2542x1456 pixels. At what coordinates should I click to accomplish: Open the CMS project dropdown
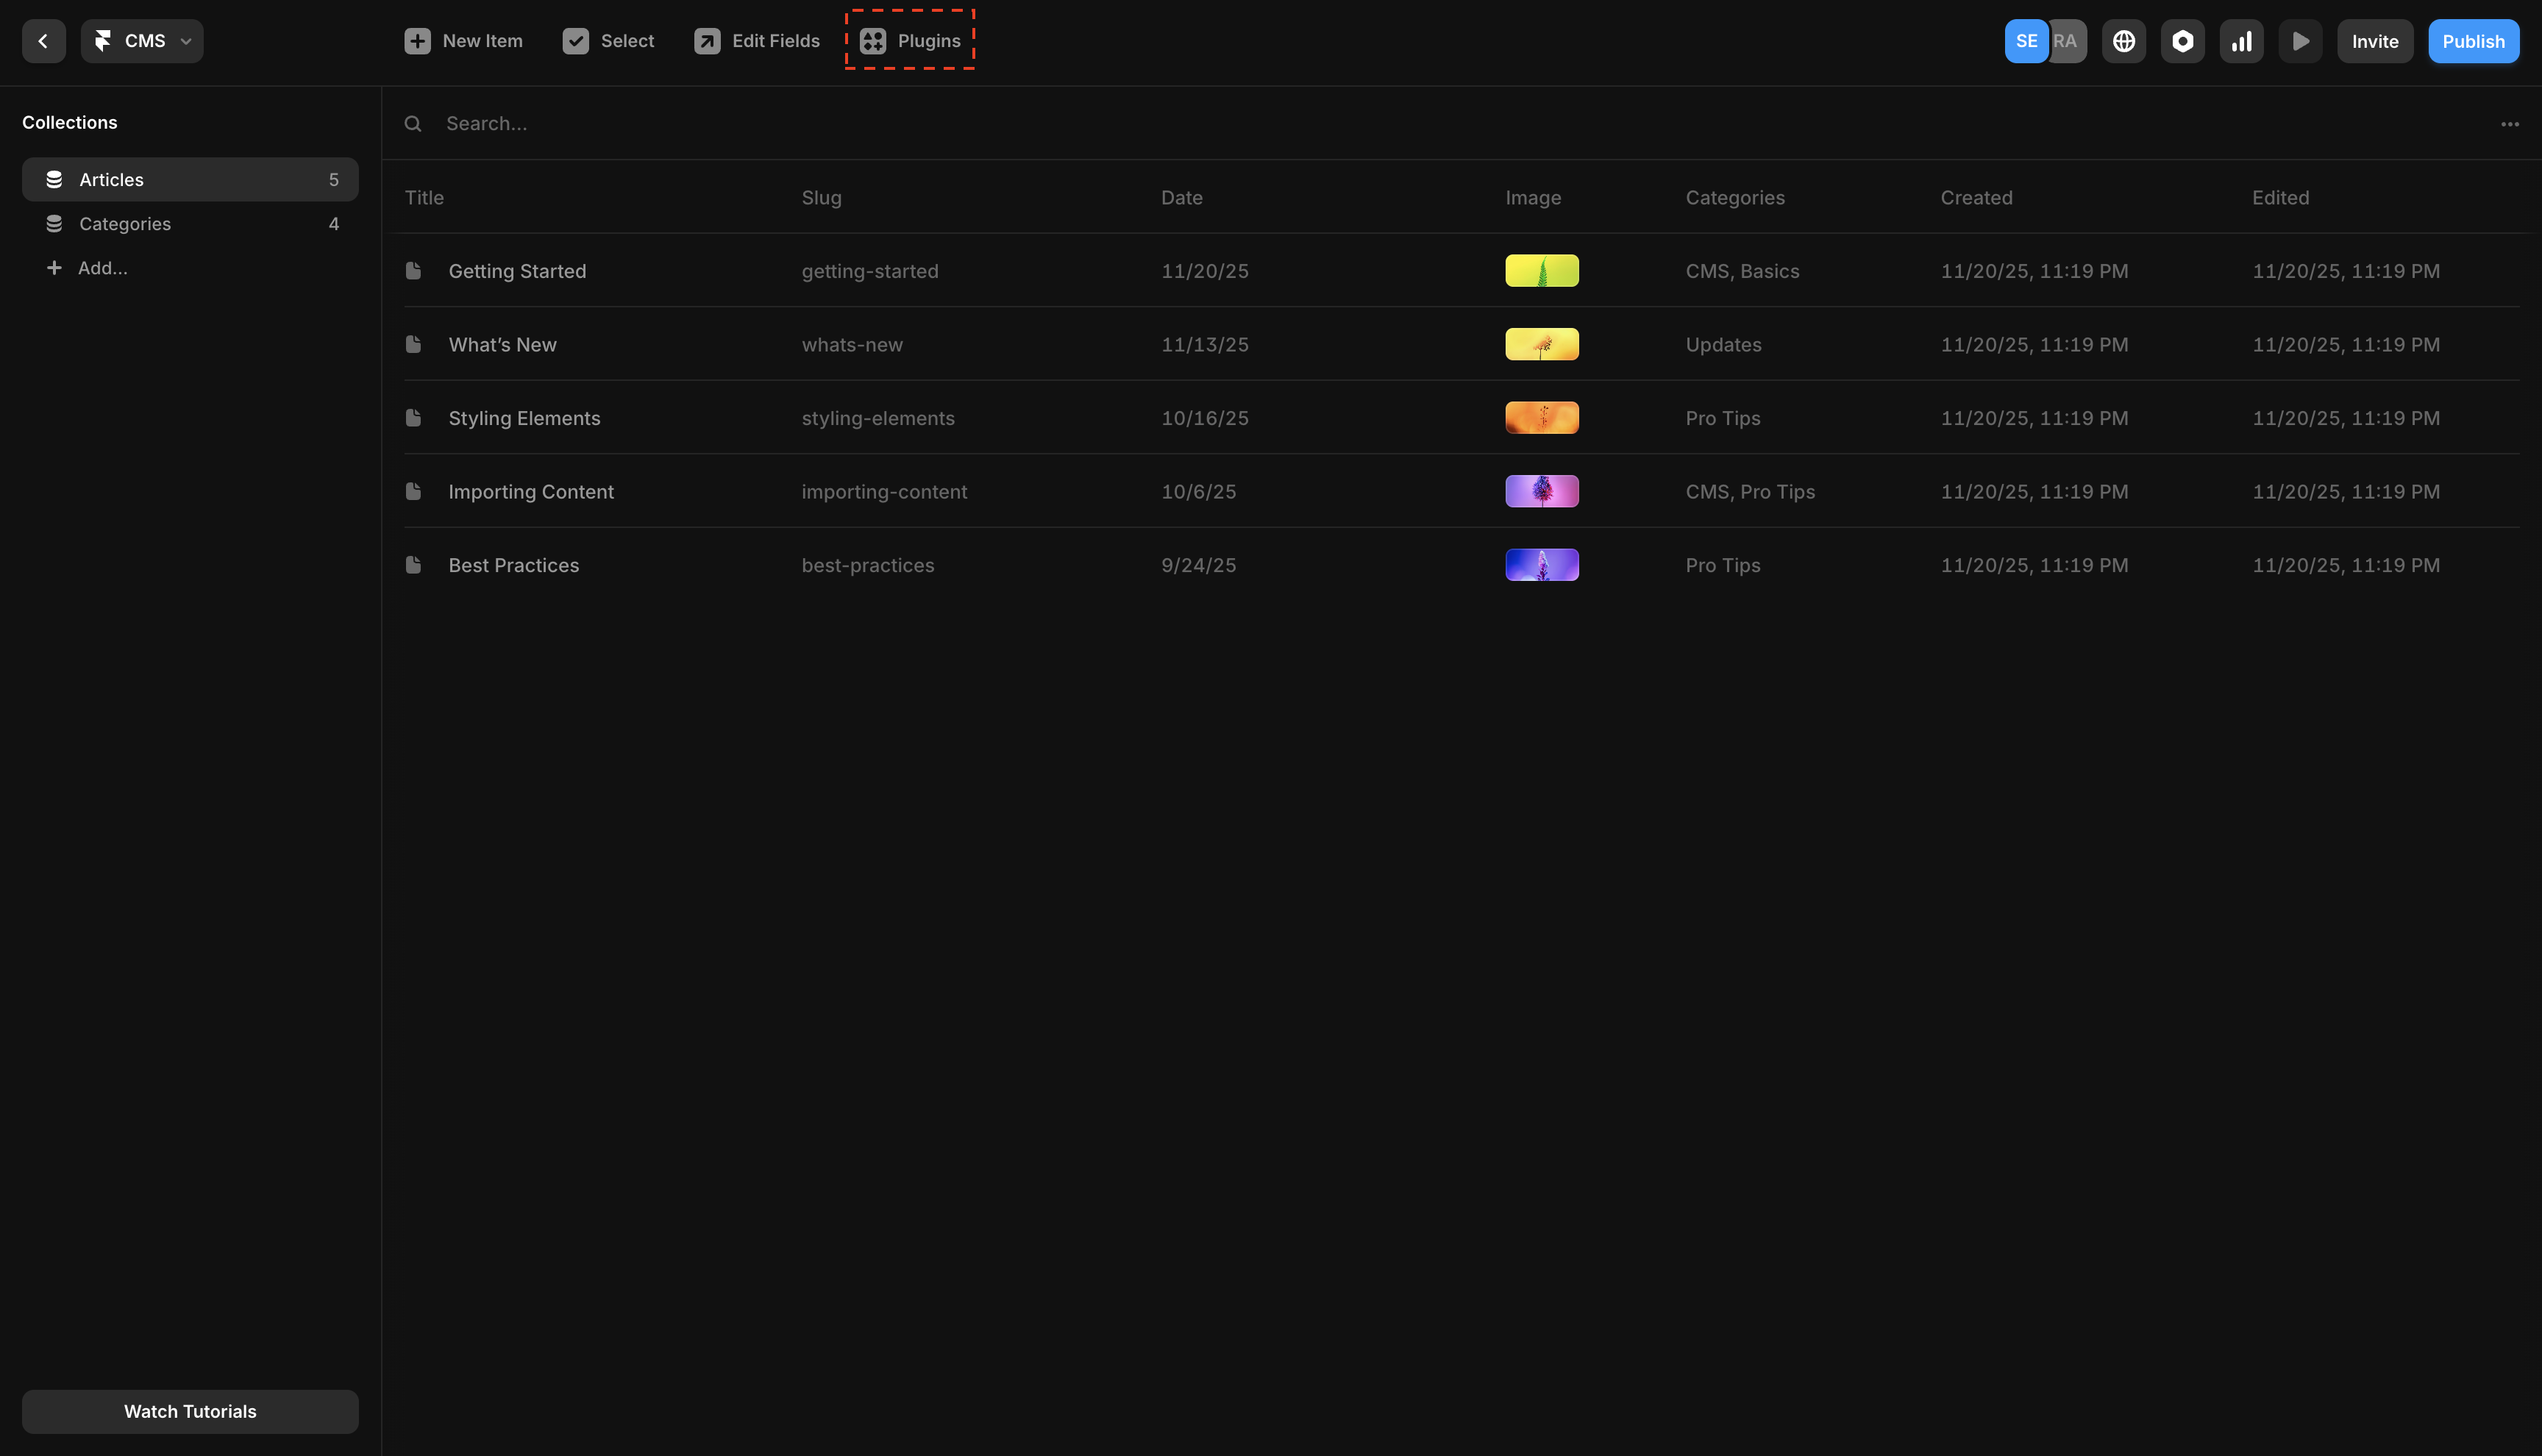(x=142, y=40)
